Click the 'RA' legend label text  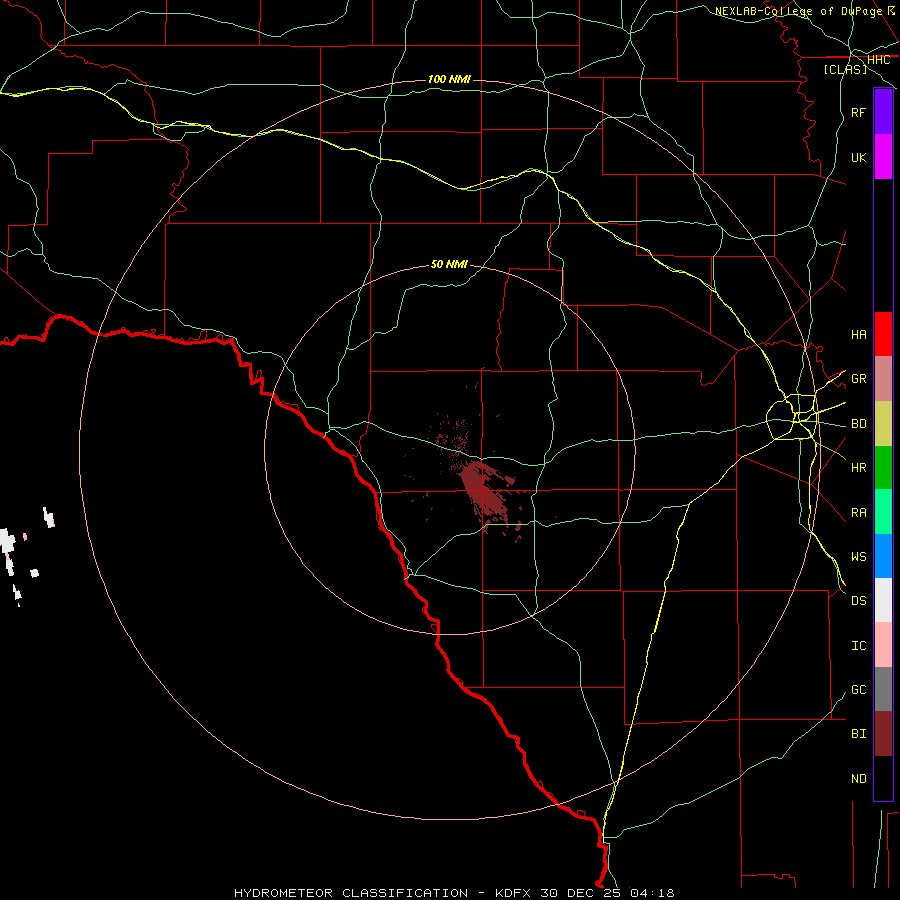click(858, 513)
